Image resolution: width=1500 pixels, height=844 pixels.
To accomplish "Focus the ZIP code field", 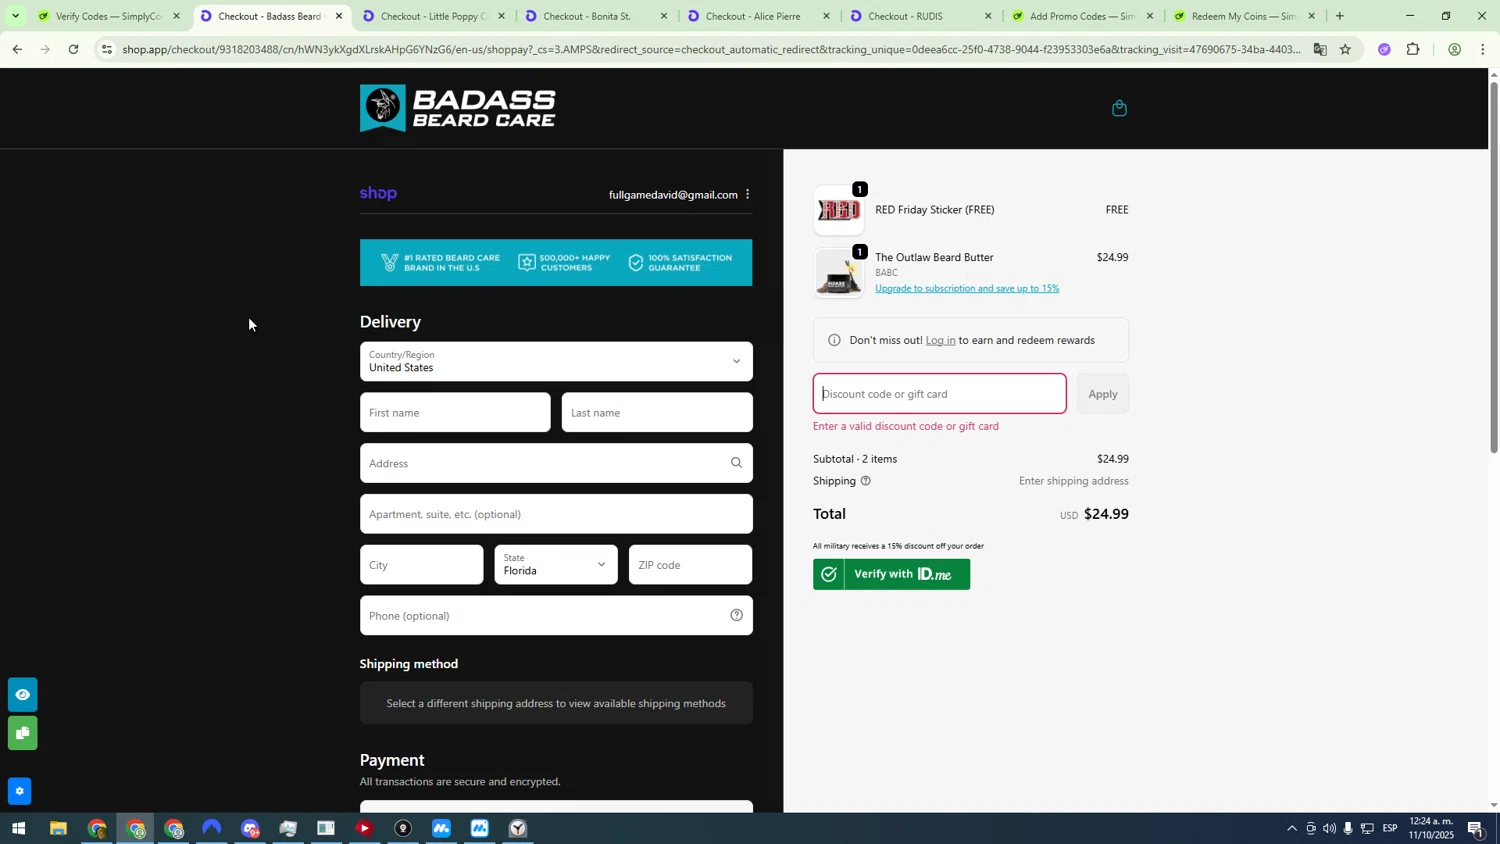I will click(690, 565).
